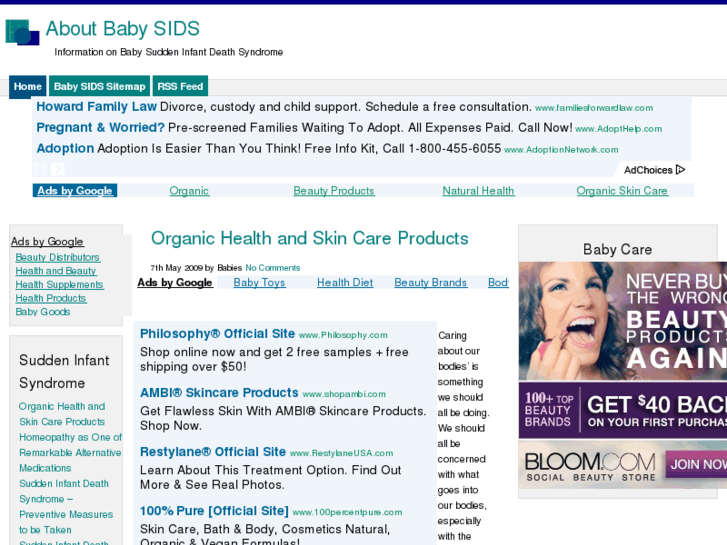This screenshot has width=727, height=545.
Task: Click the AdChoices label
Action: pos(648,170)
